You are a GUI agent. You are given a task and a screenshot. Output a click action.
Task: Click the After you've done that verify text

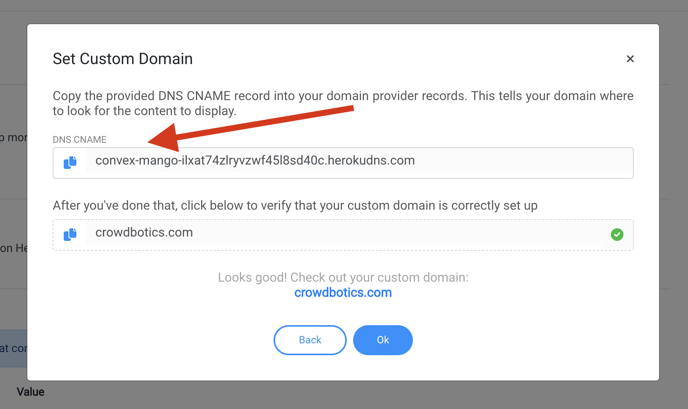click(x=295, y=205)
